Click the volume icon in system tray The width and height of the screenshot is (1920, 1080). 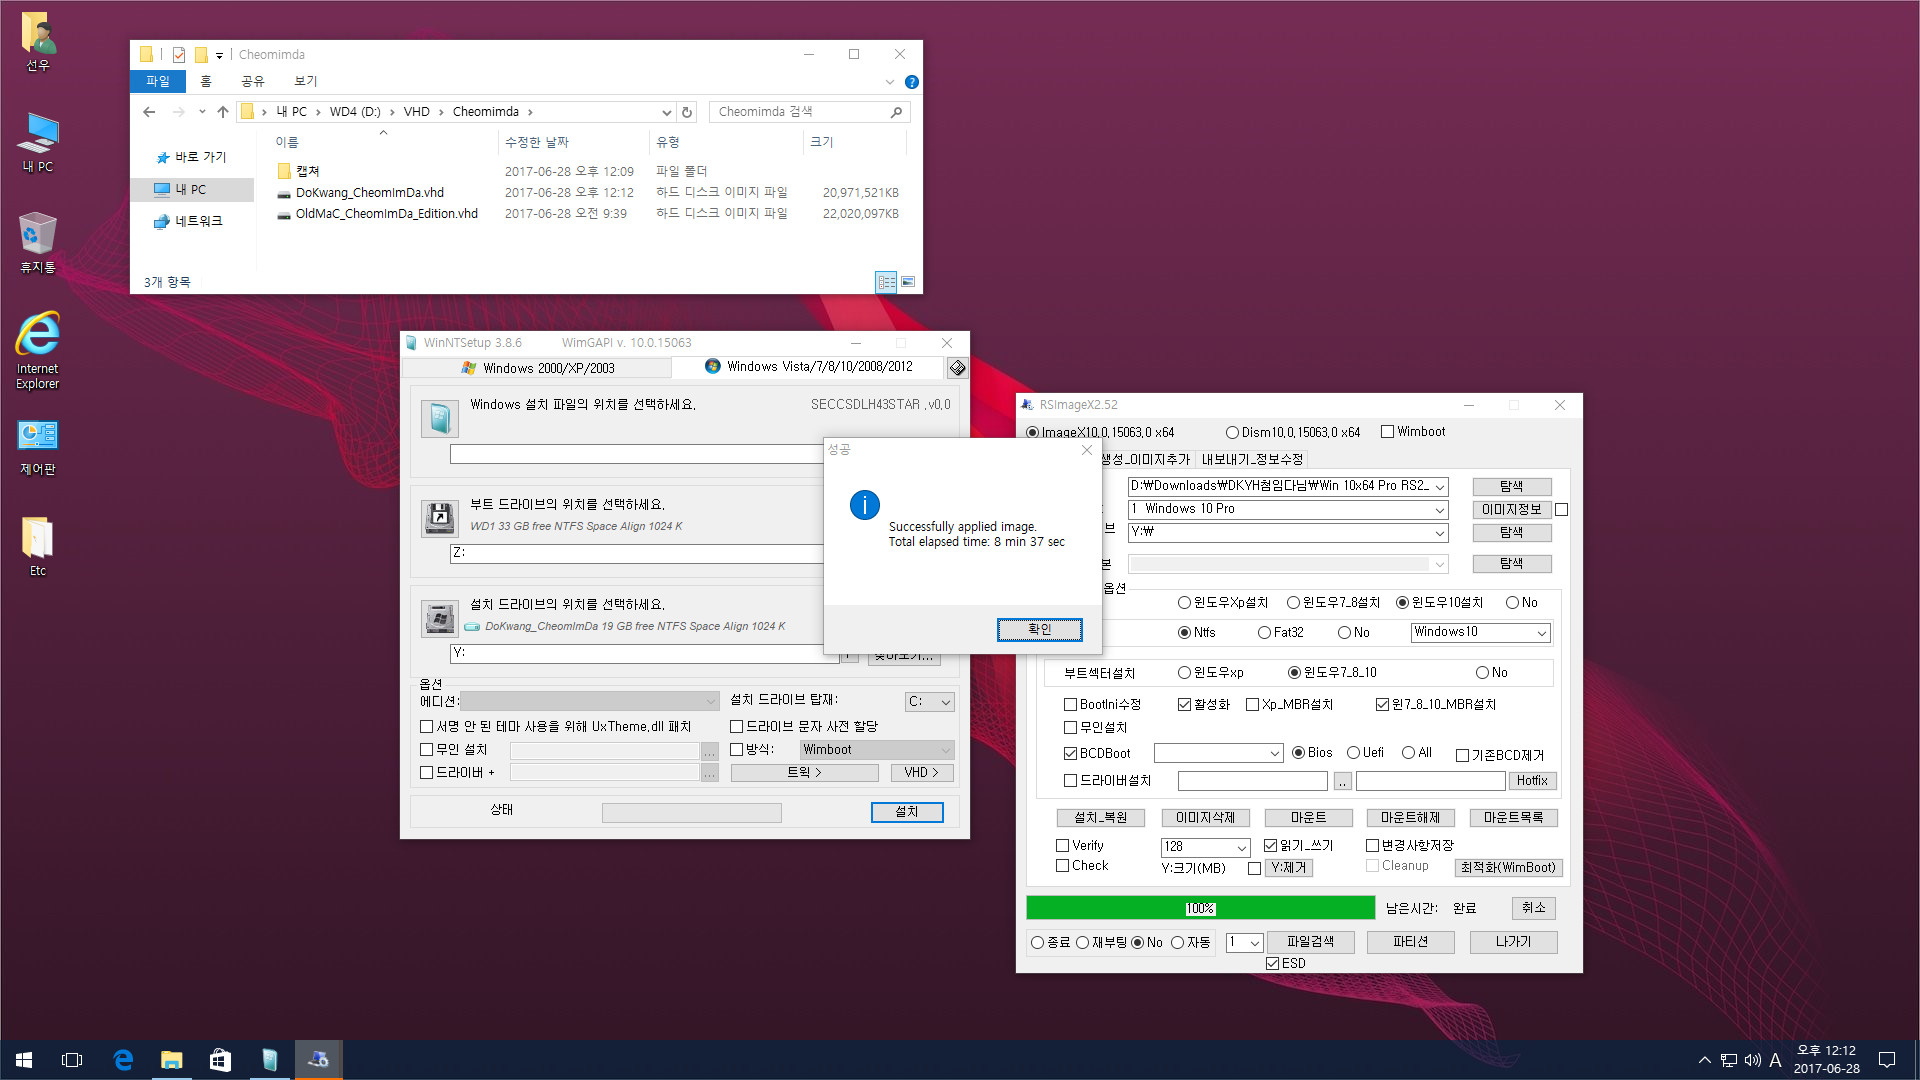1752,1060
